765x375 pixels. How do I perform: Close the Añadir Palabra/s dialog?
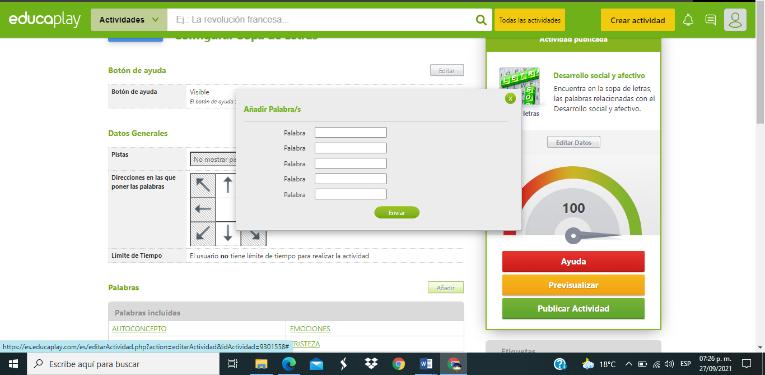click(x=510, y=99)
